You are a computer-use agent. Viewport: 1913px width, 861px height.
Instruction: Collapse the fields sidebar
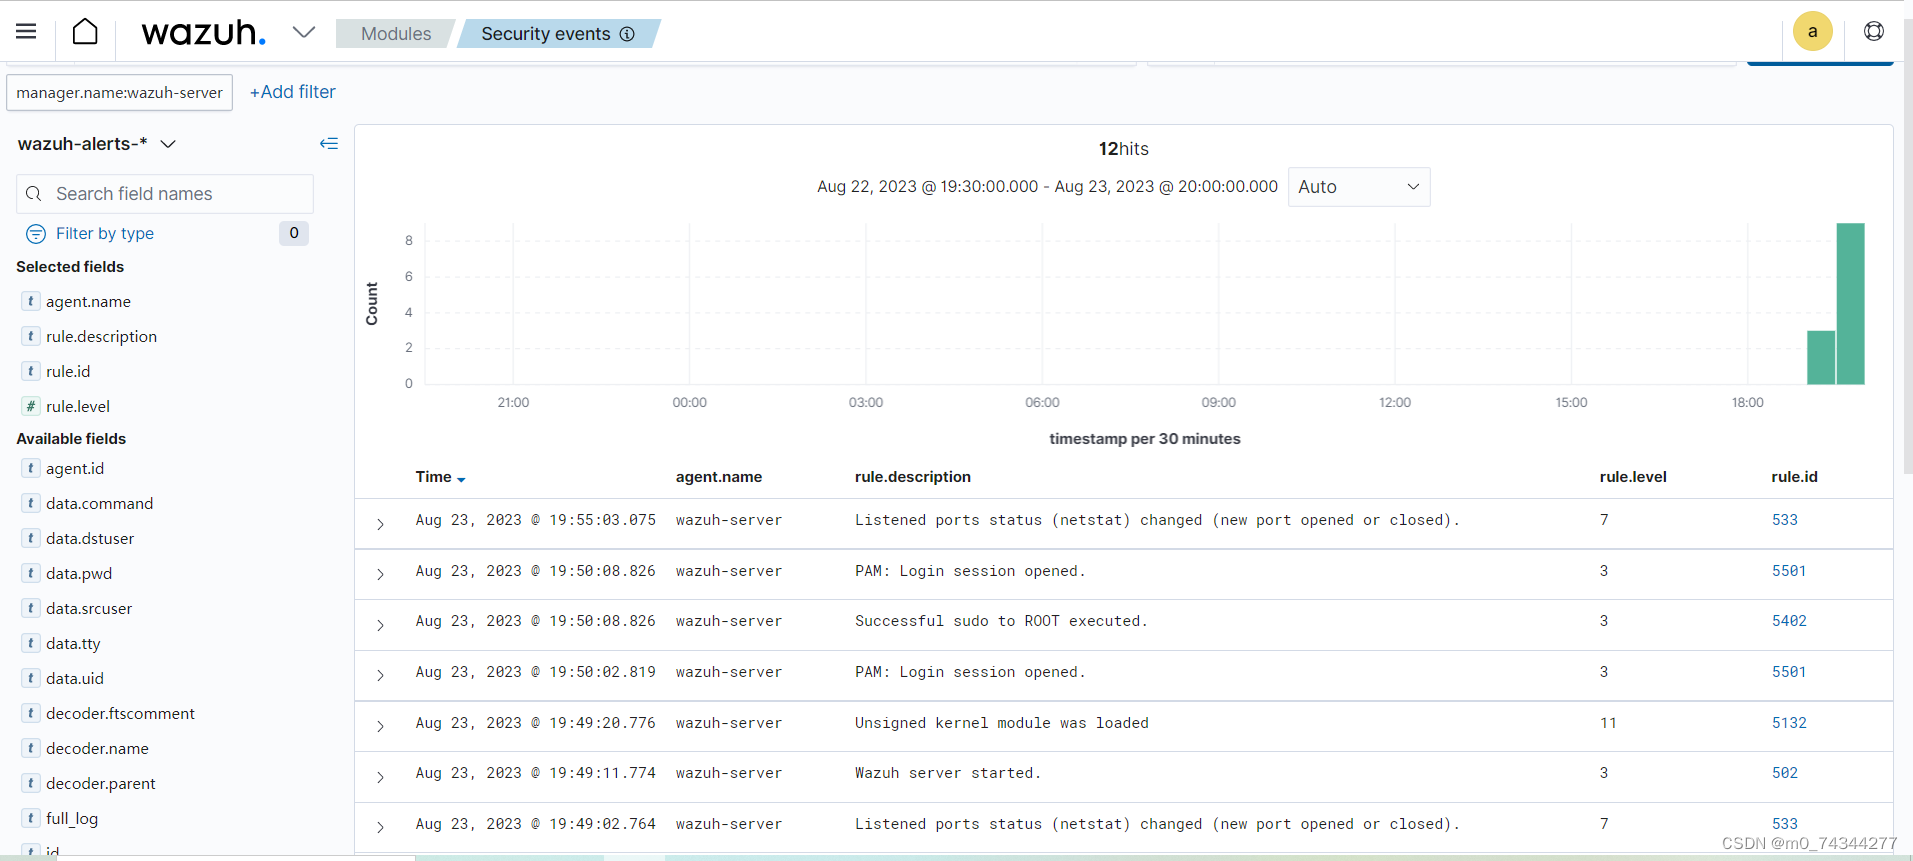(x=329, y=144)
